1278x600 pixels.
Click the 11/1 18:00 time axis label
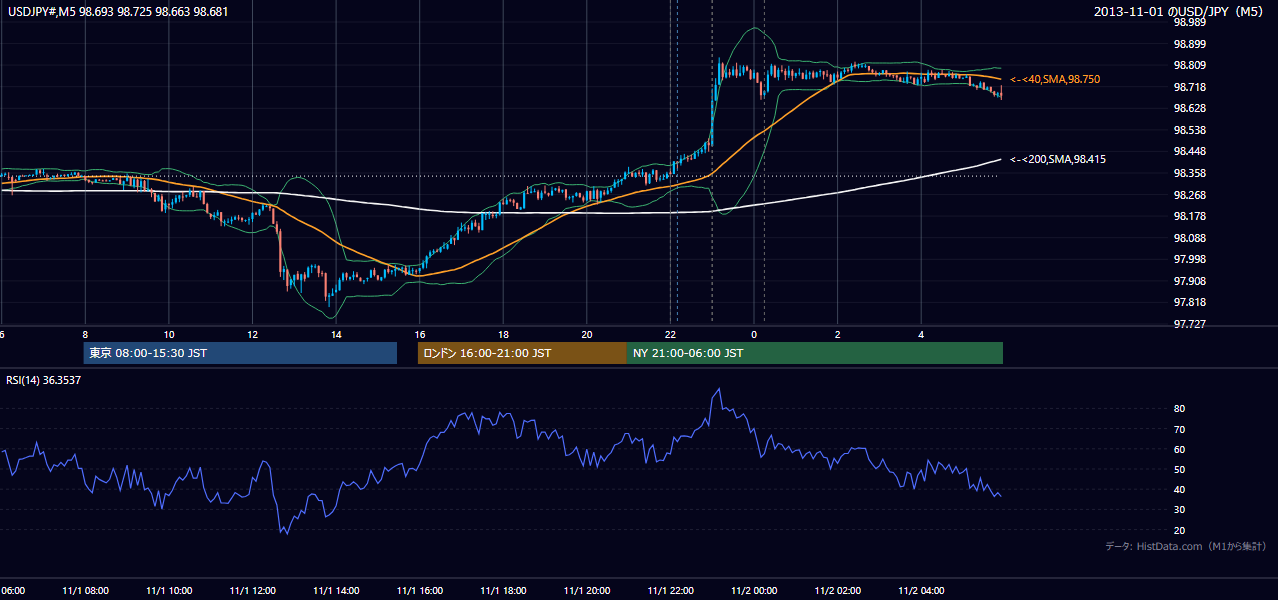click(503, 590)
